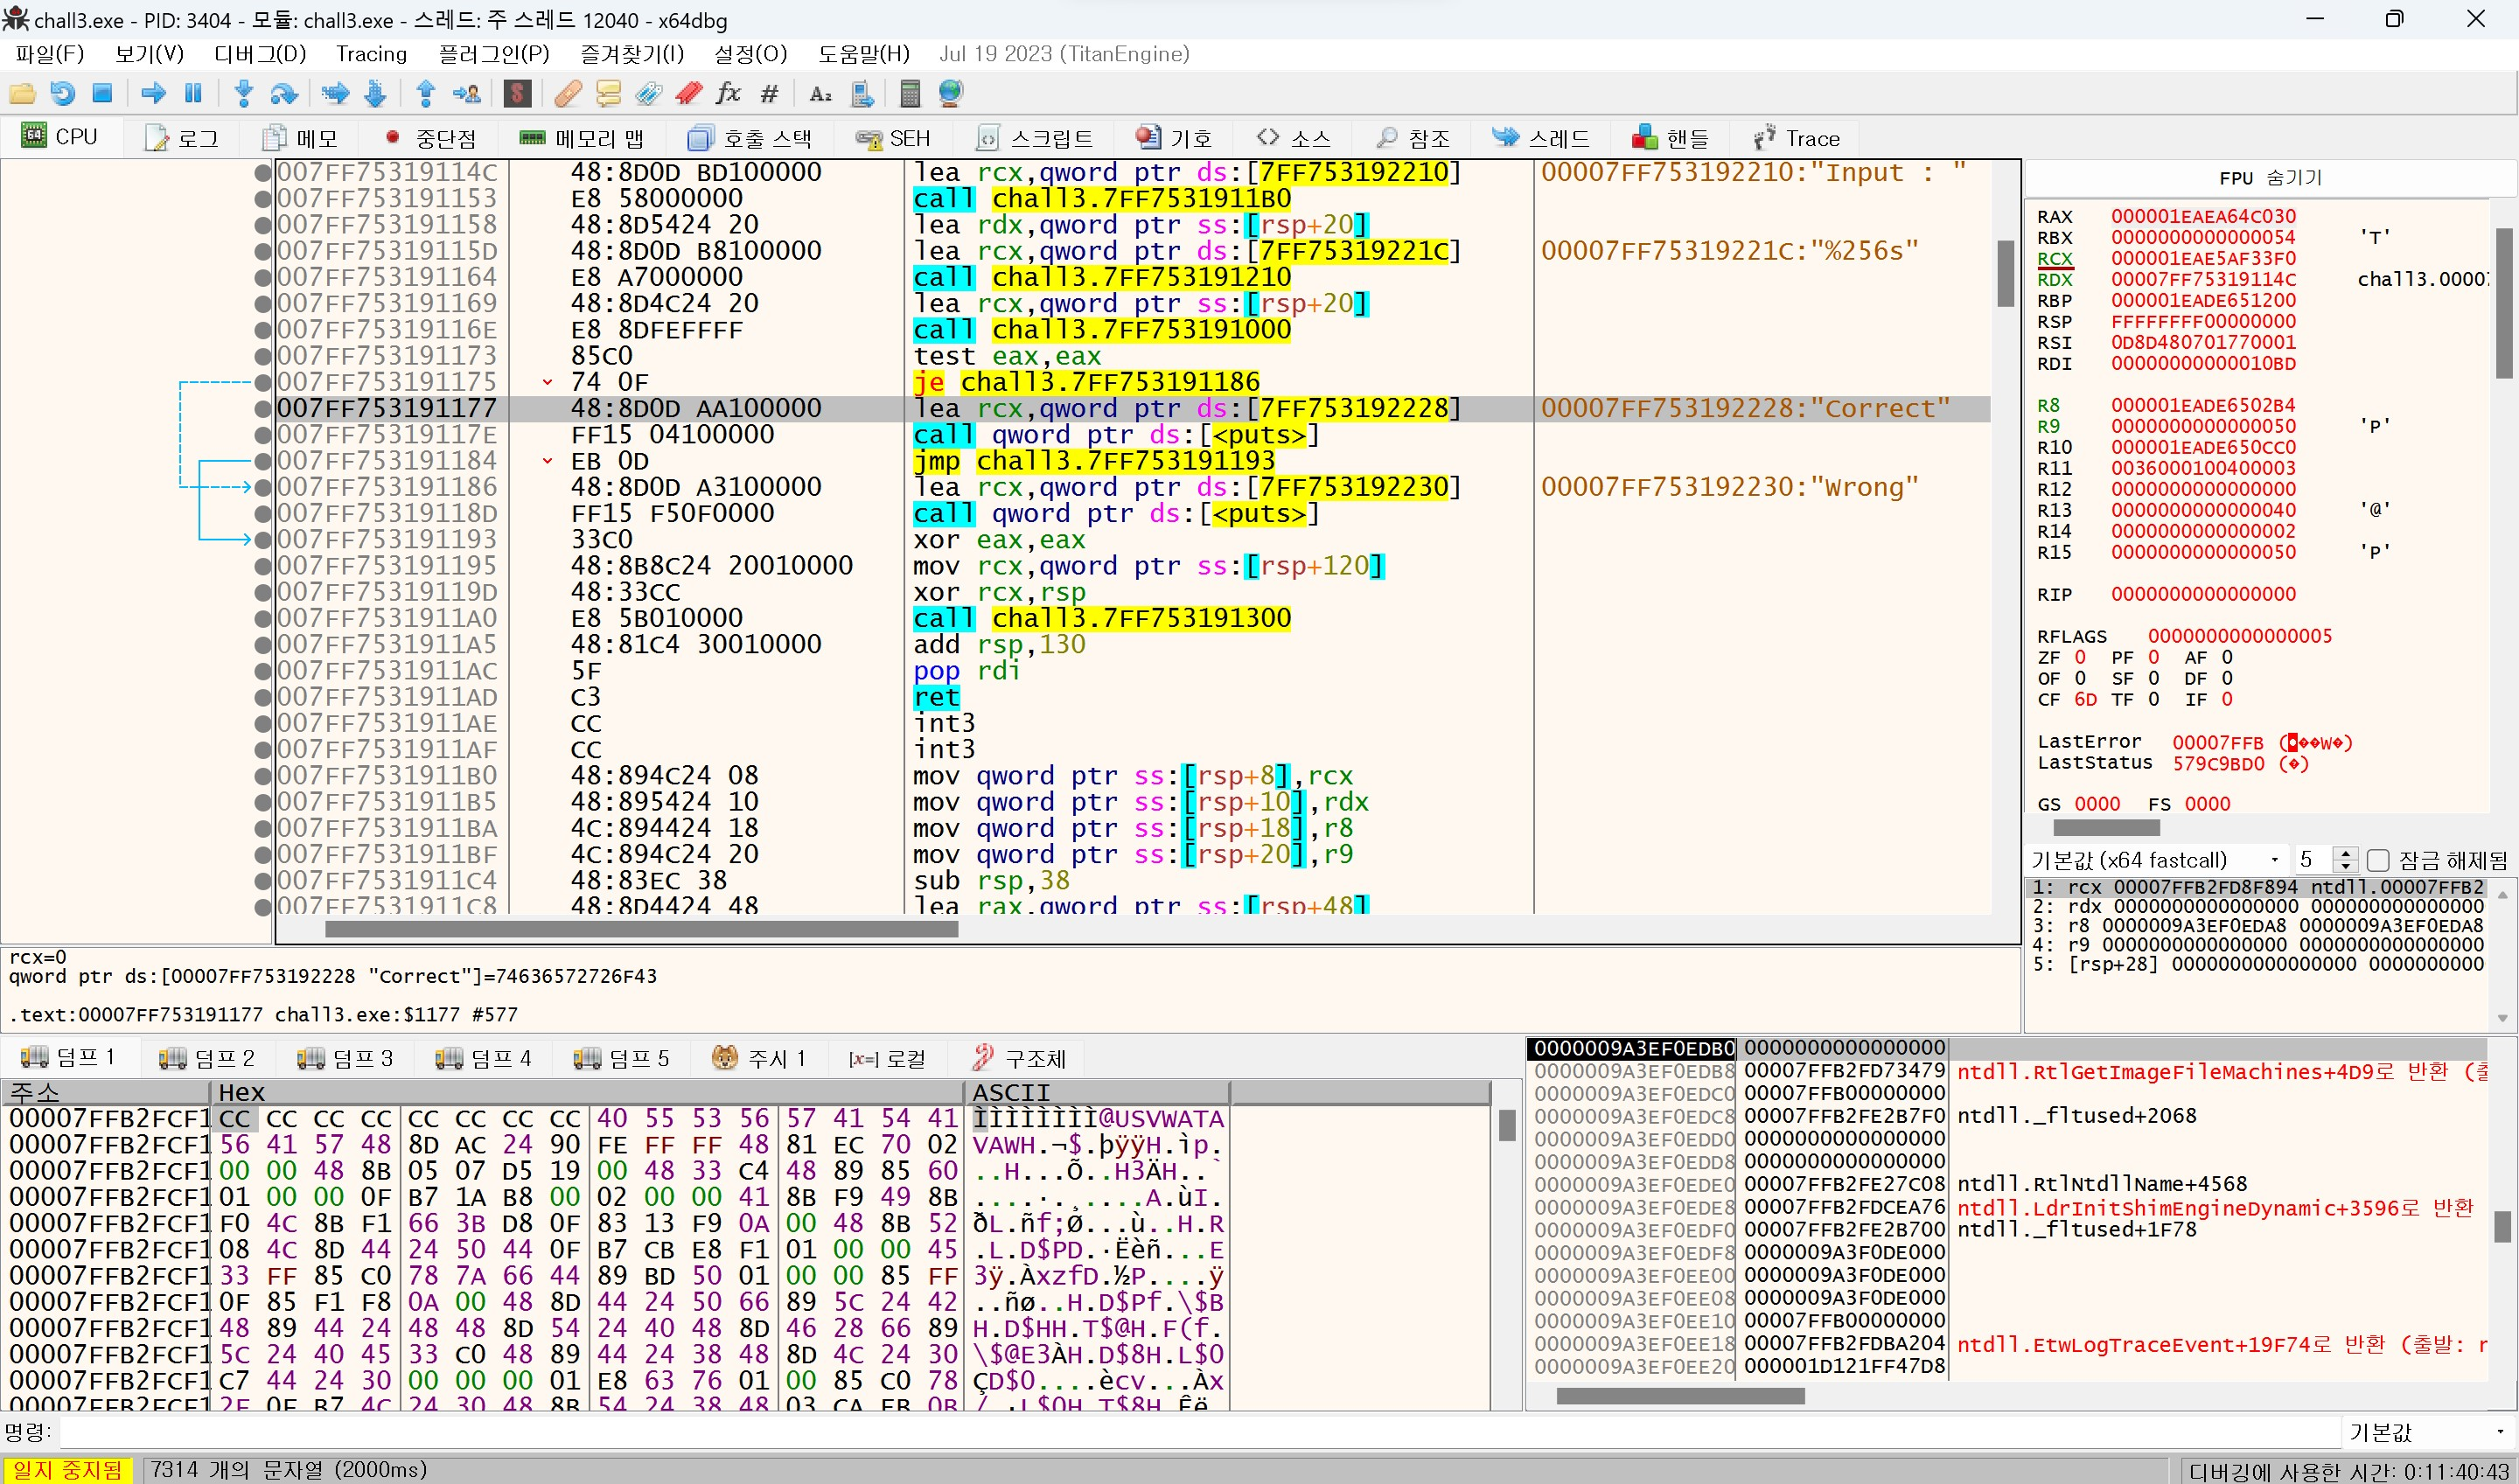Open the 플러그인(P) menu
2519x1484 pixels.
point(493,54)
